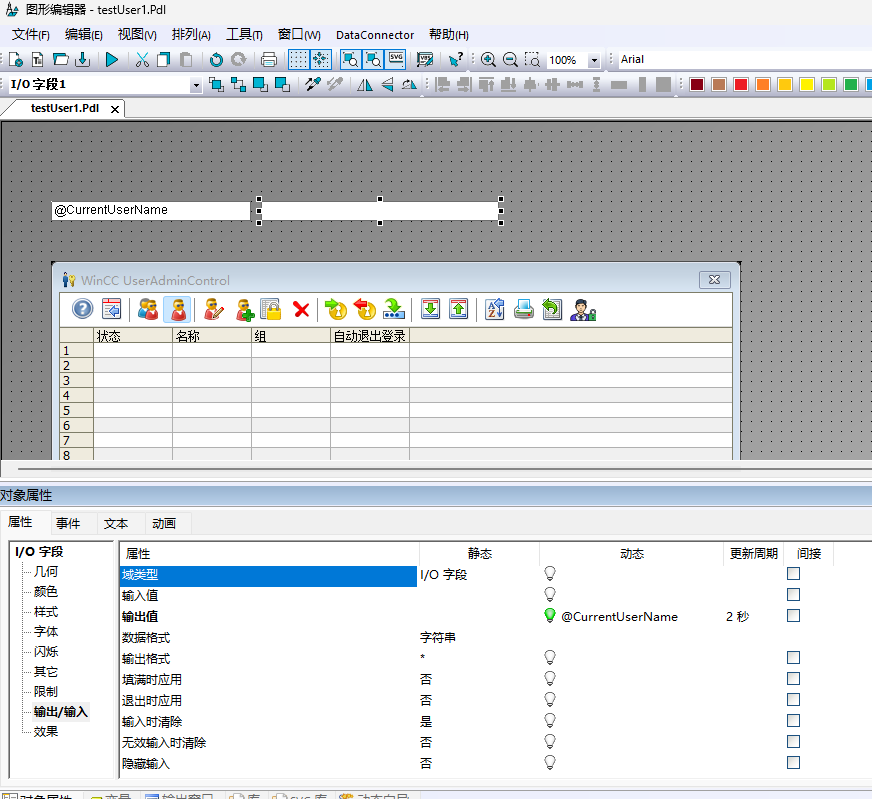This screenshot has width=872, height=799.
Task: Switch to the 事件 tab
Action: [x=68, y=523]
